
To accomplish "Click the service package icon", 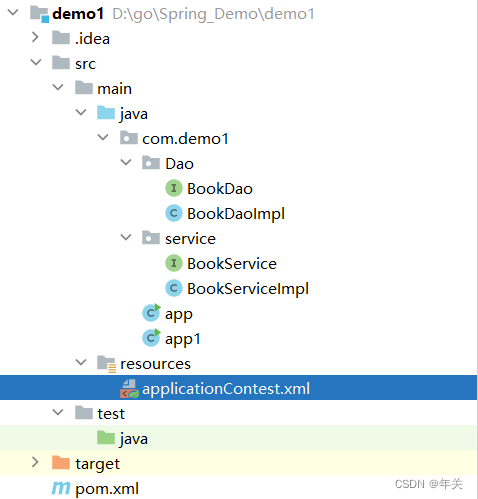I will [151, 237].
